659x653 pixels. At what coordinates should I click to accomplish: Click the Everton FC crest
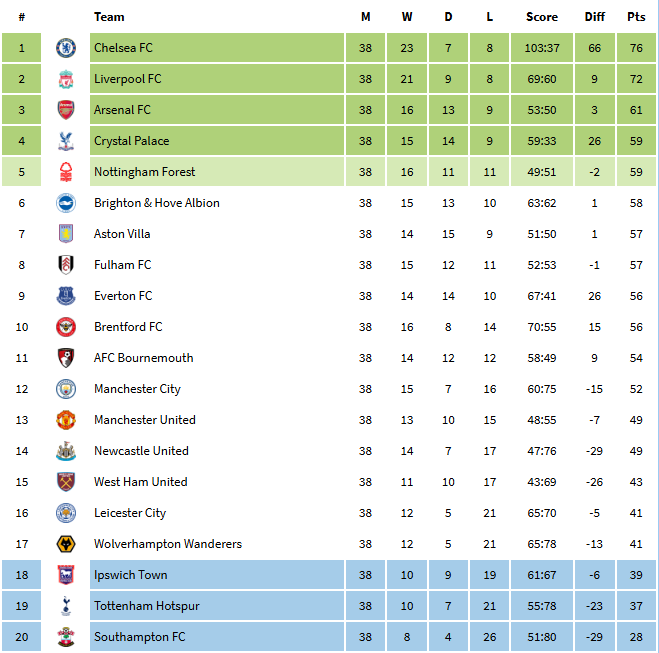click(x=66, y=296)
